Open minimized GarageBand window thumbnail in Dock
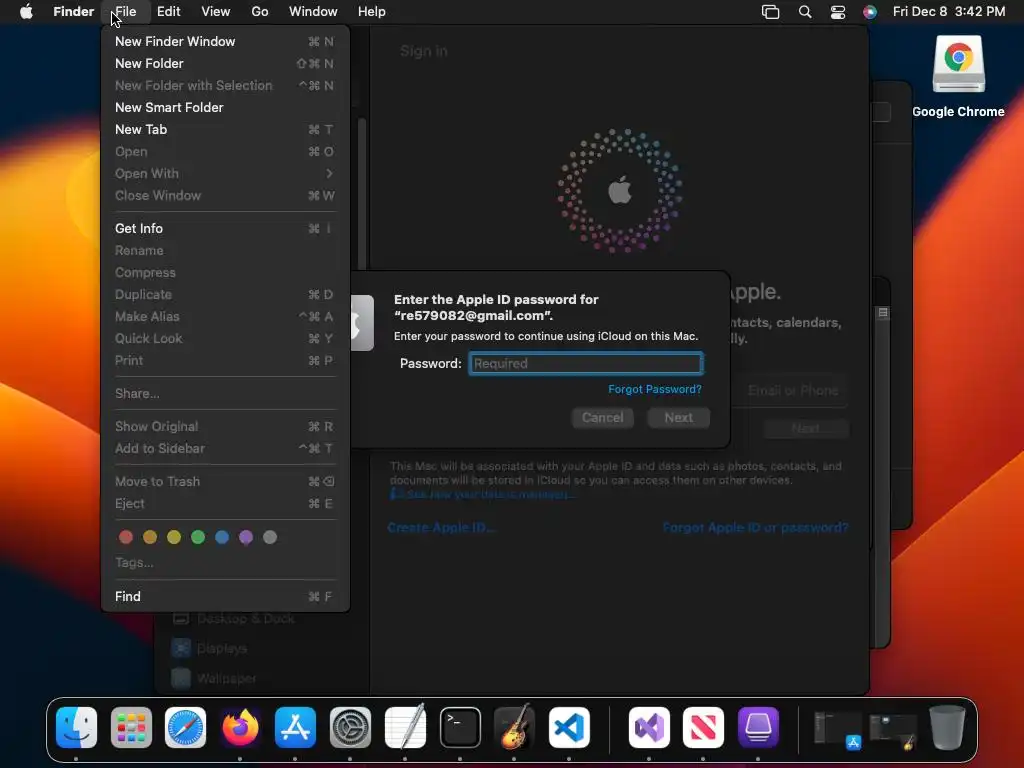 893,731
